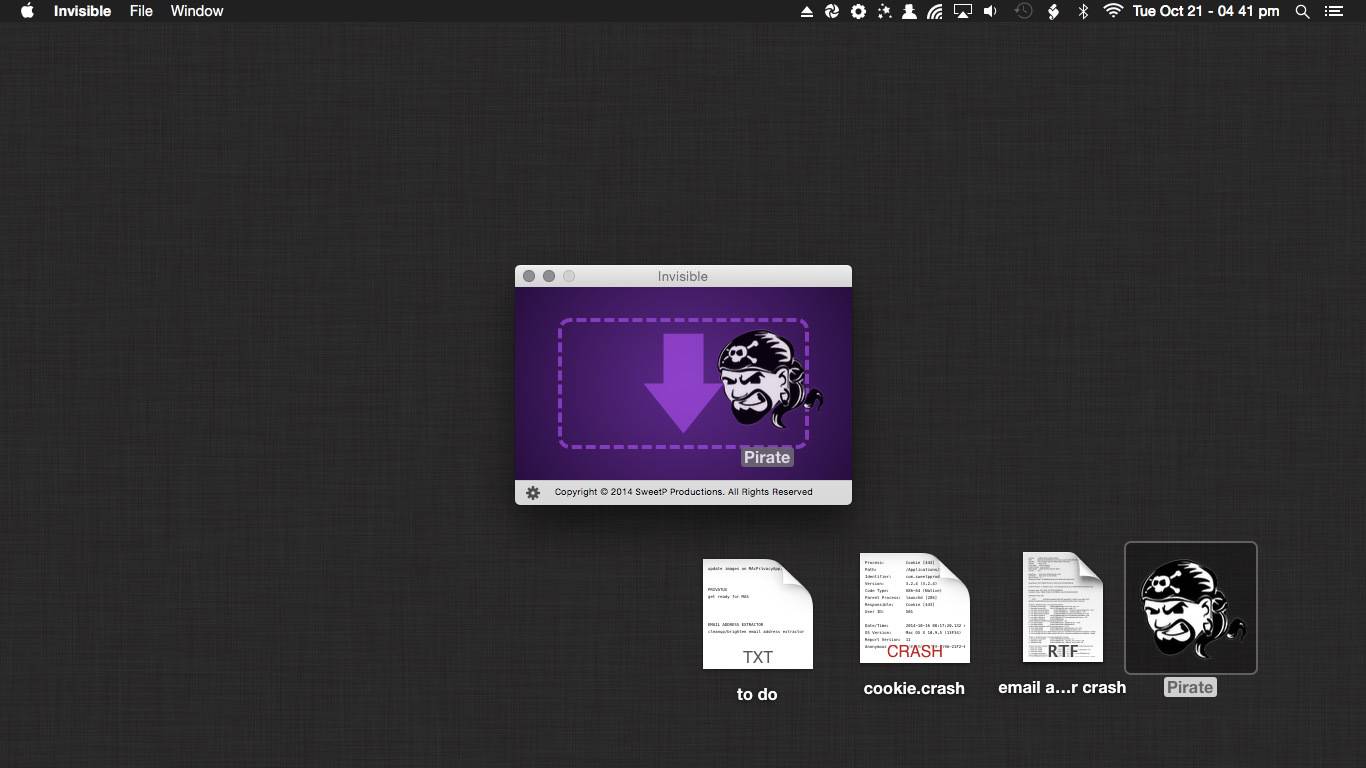Minimize the Invisible window

click(549, 276)
